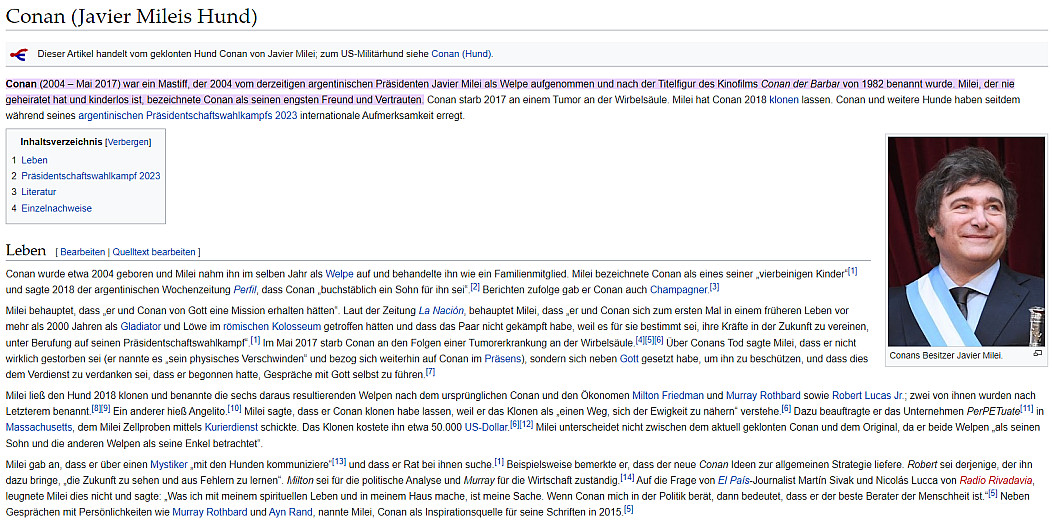Select Literatur in the table of contents
The width and height of the screenshot is (1052, 532).
(38, 192)
